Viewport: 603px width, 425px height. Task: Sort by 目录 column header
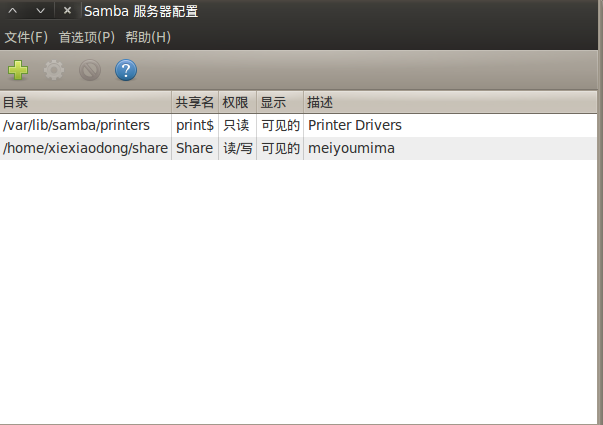tap(86, 102)
